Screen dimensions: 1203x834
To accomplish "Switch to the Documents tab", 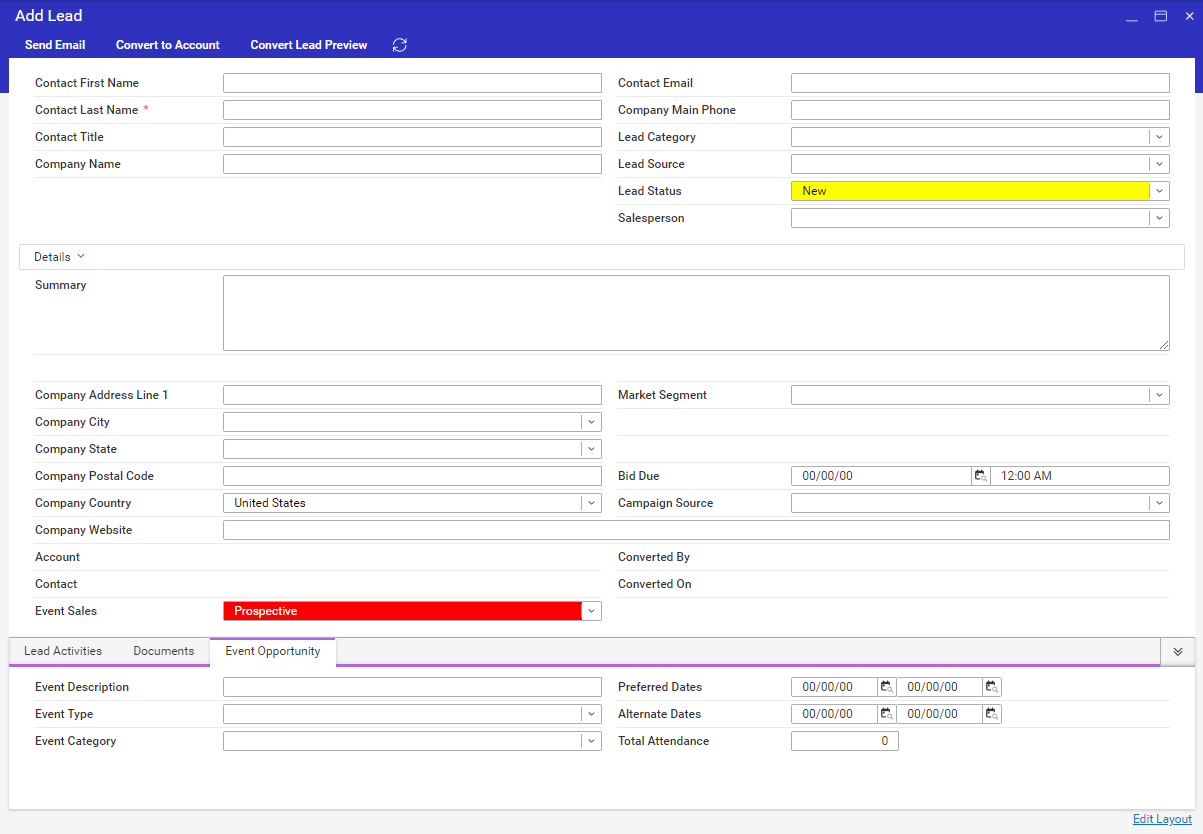I will click(x=164, y=651).
